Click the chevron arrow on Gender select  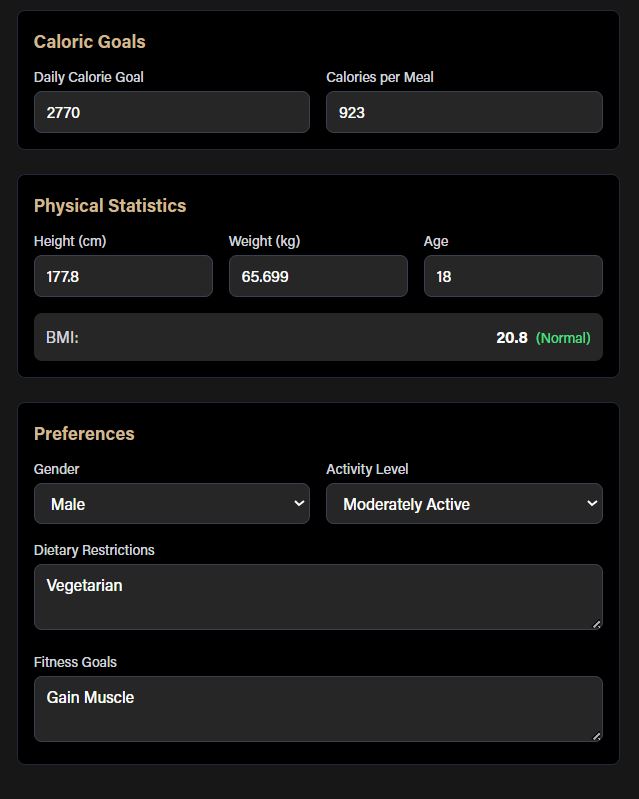click(x=298, y=503)
